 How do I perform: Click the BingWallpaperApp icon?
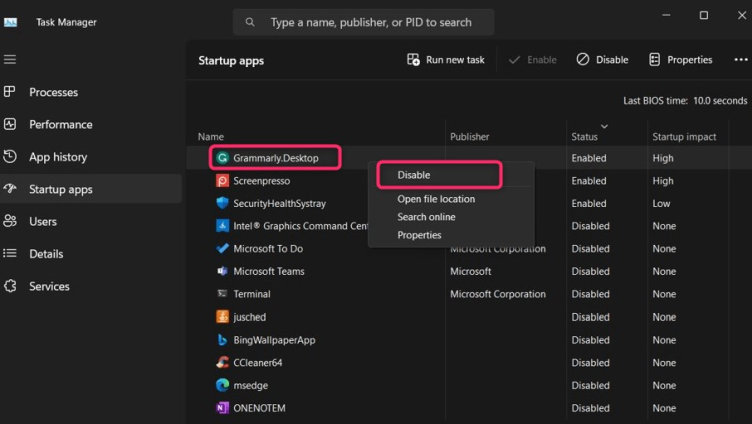coord(223,340)
